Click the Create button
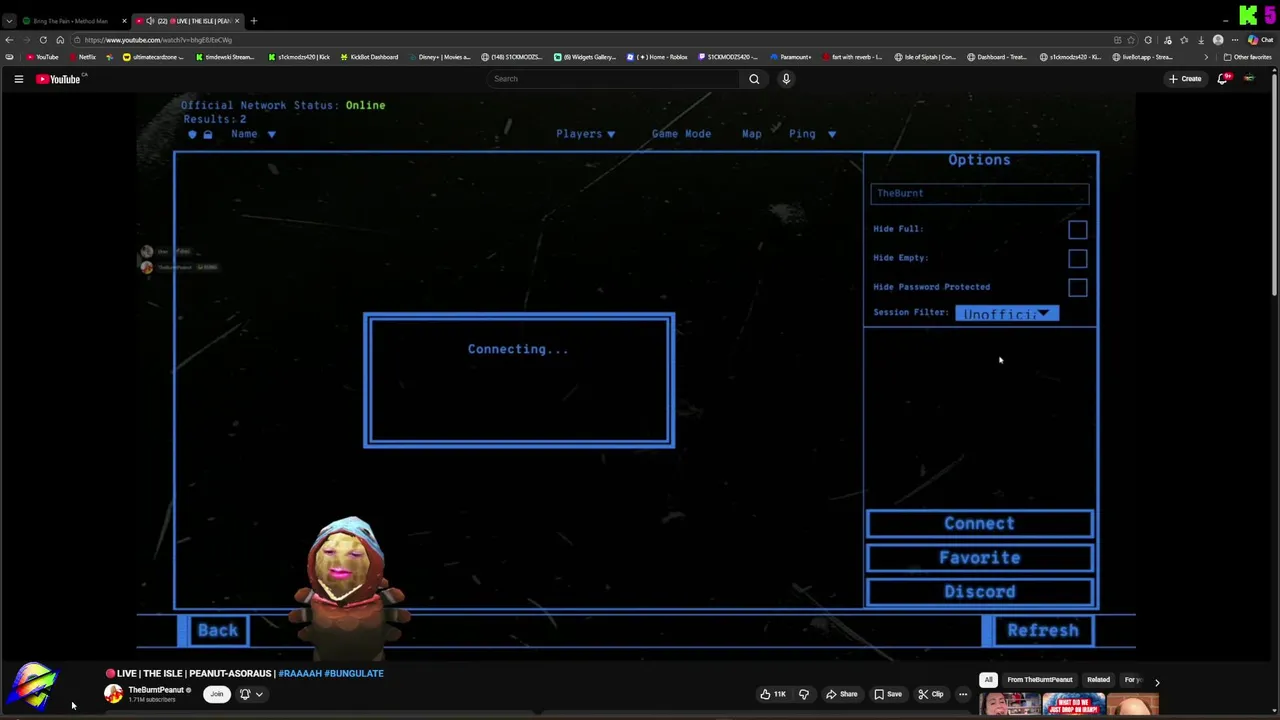The height and width of the screenshot is (720, 1280). 1185,79
